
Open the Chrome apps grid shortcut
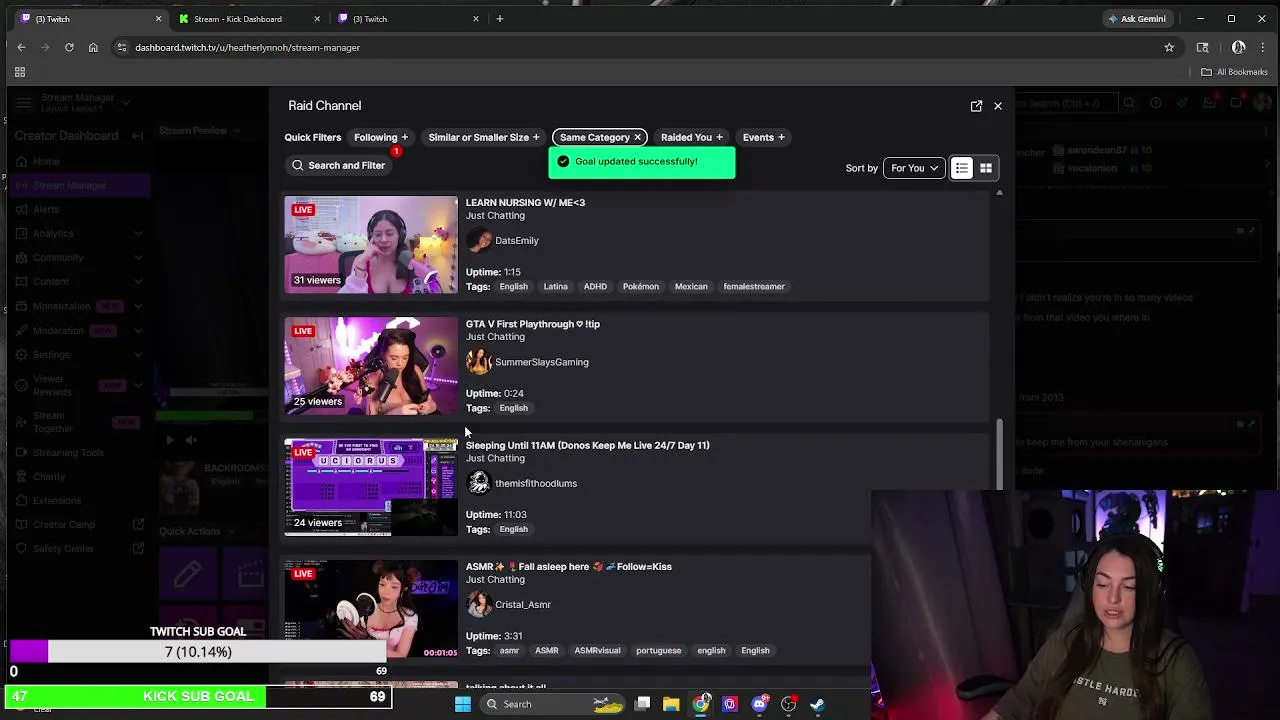[x=19, y=72]
